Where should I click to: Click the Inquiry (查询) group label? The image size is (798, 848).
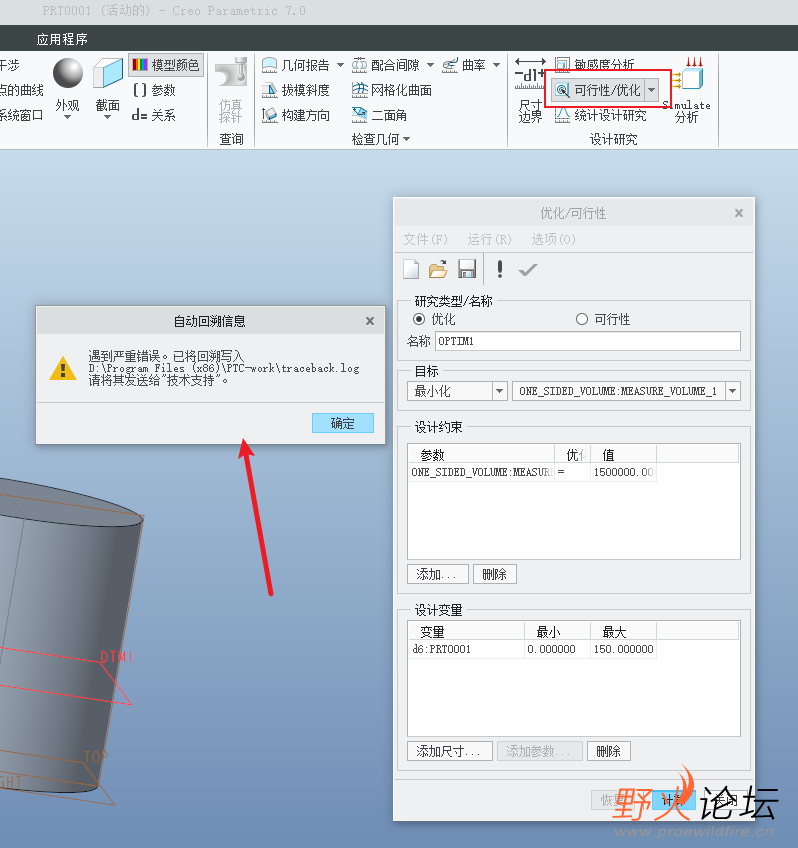click(x=231, y=140)
